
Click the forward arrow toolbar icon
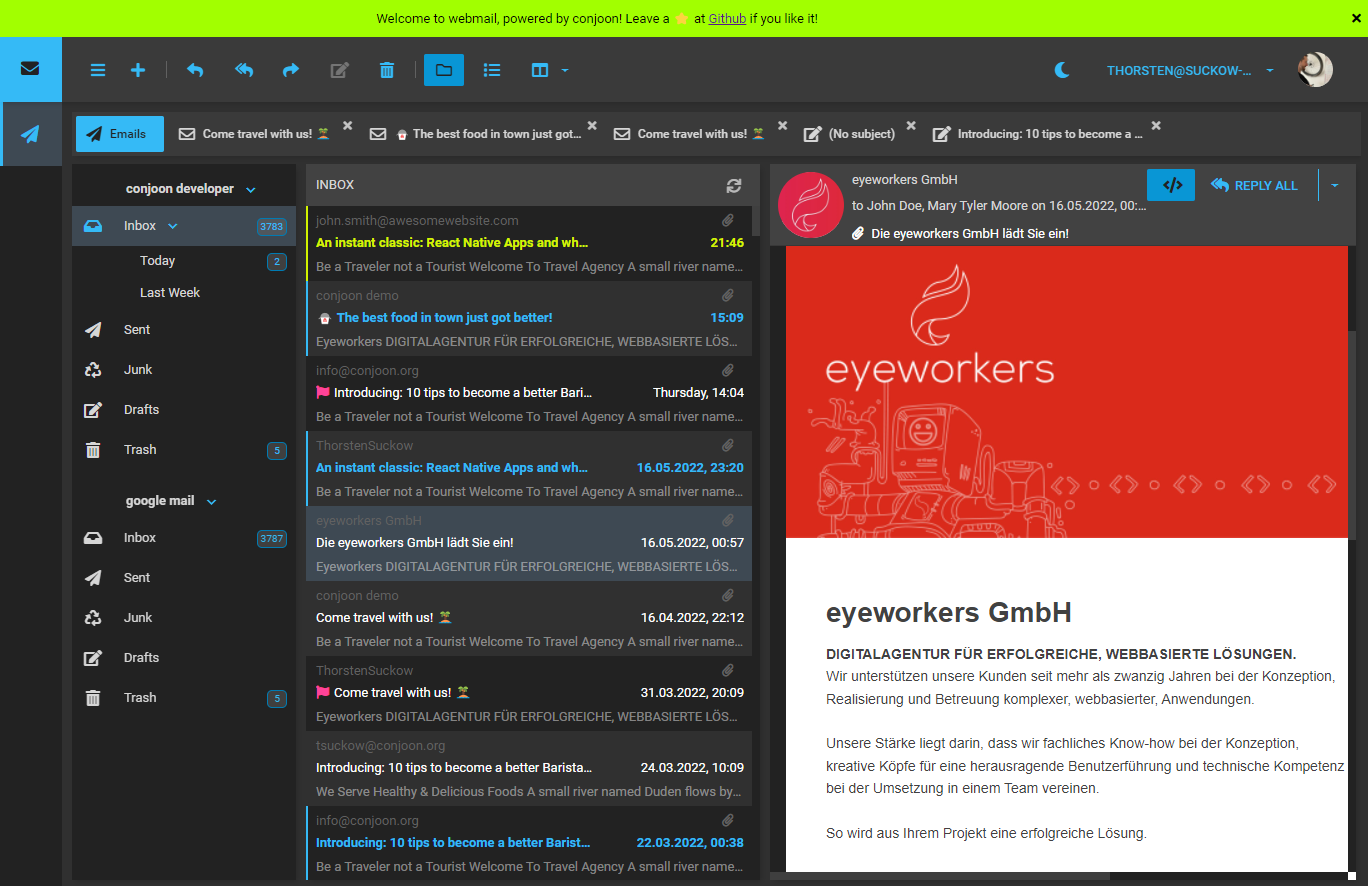click(291, 70)
